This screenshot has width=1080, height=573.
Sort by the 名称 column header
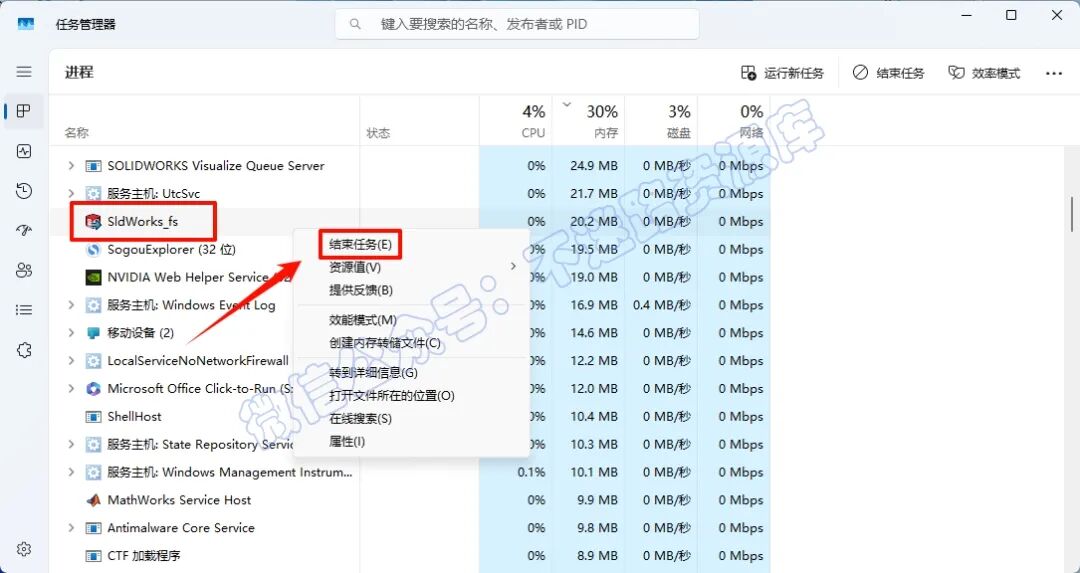coord(205,121)
